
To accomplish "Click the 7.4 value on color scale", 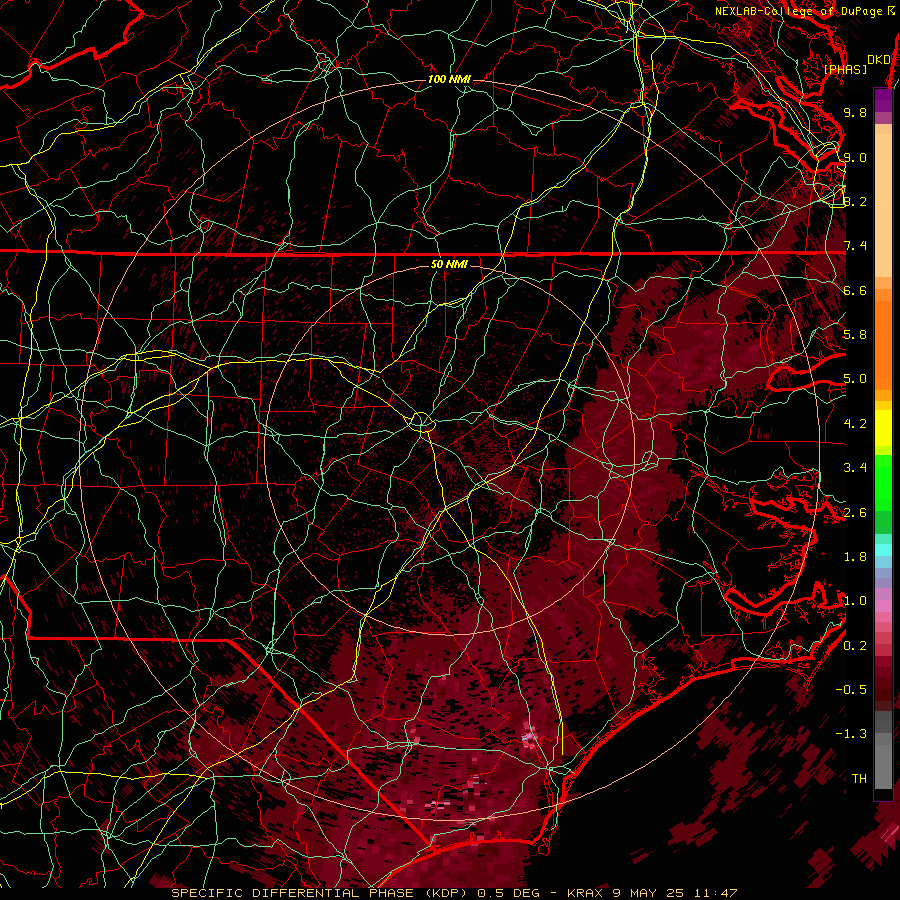I will pyautogui.click(x=855, y=246).
